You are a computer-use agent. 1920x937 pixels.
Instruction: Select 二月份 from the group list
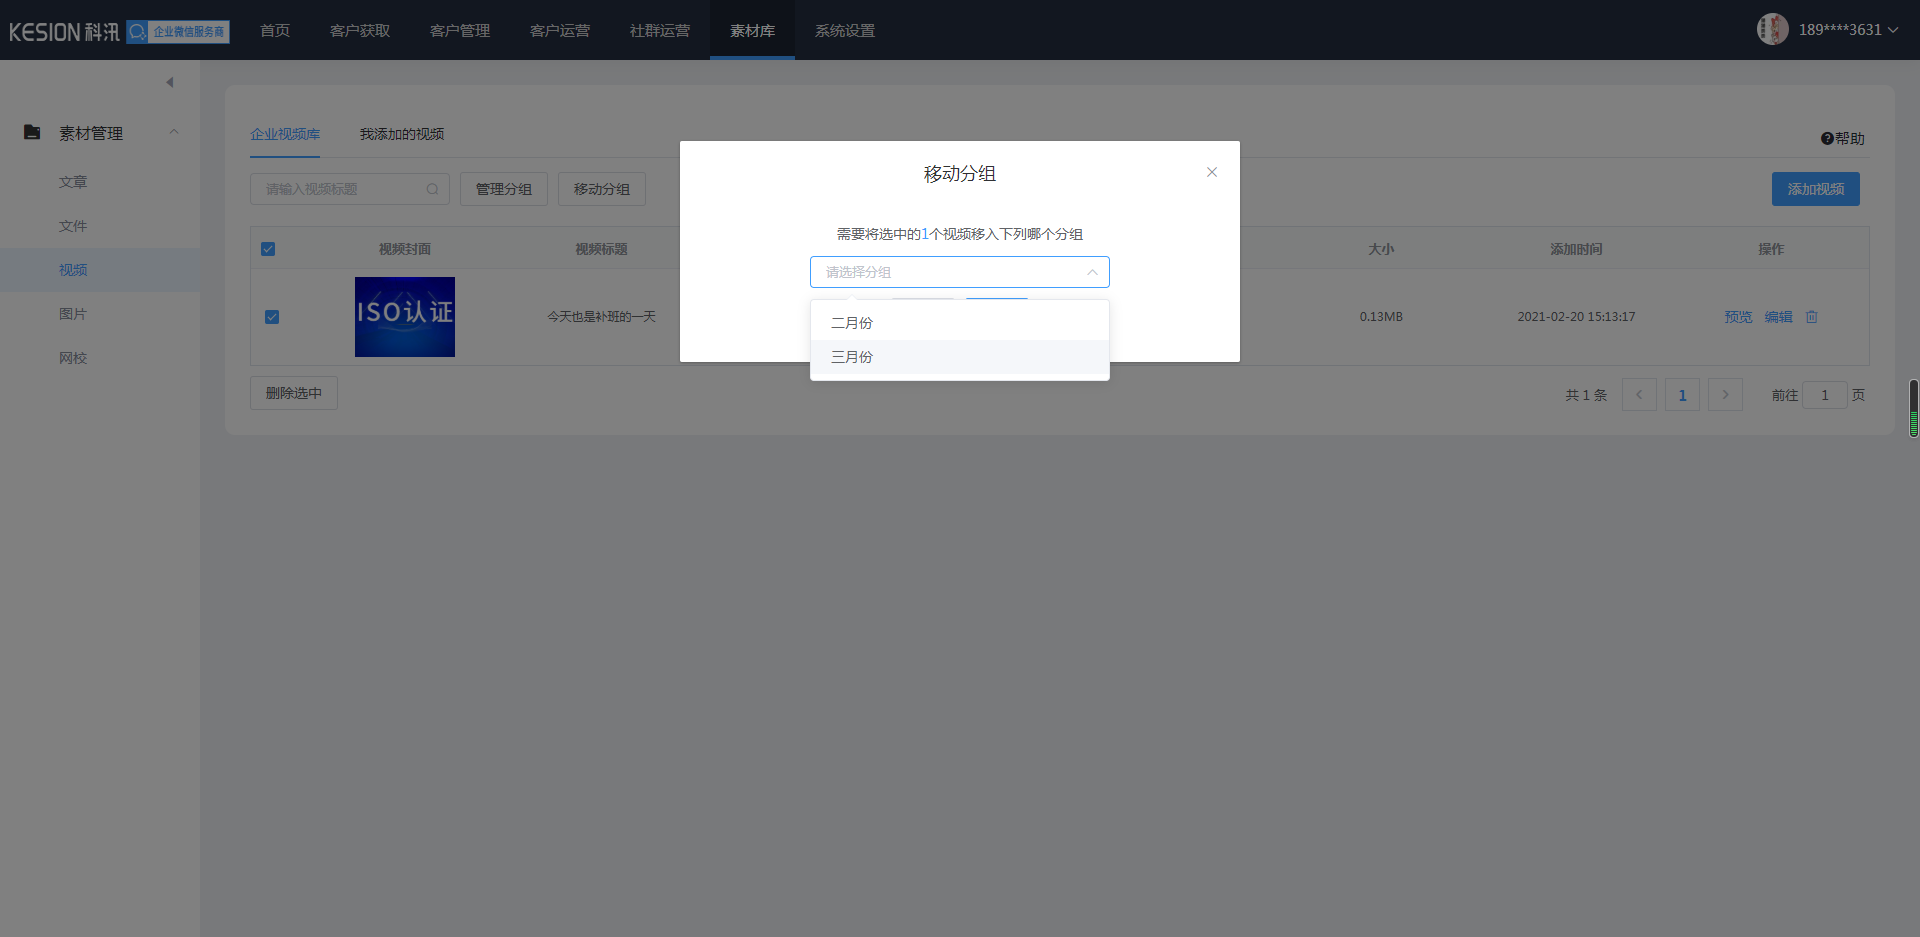click(852, 323)
